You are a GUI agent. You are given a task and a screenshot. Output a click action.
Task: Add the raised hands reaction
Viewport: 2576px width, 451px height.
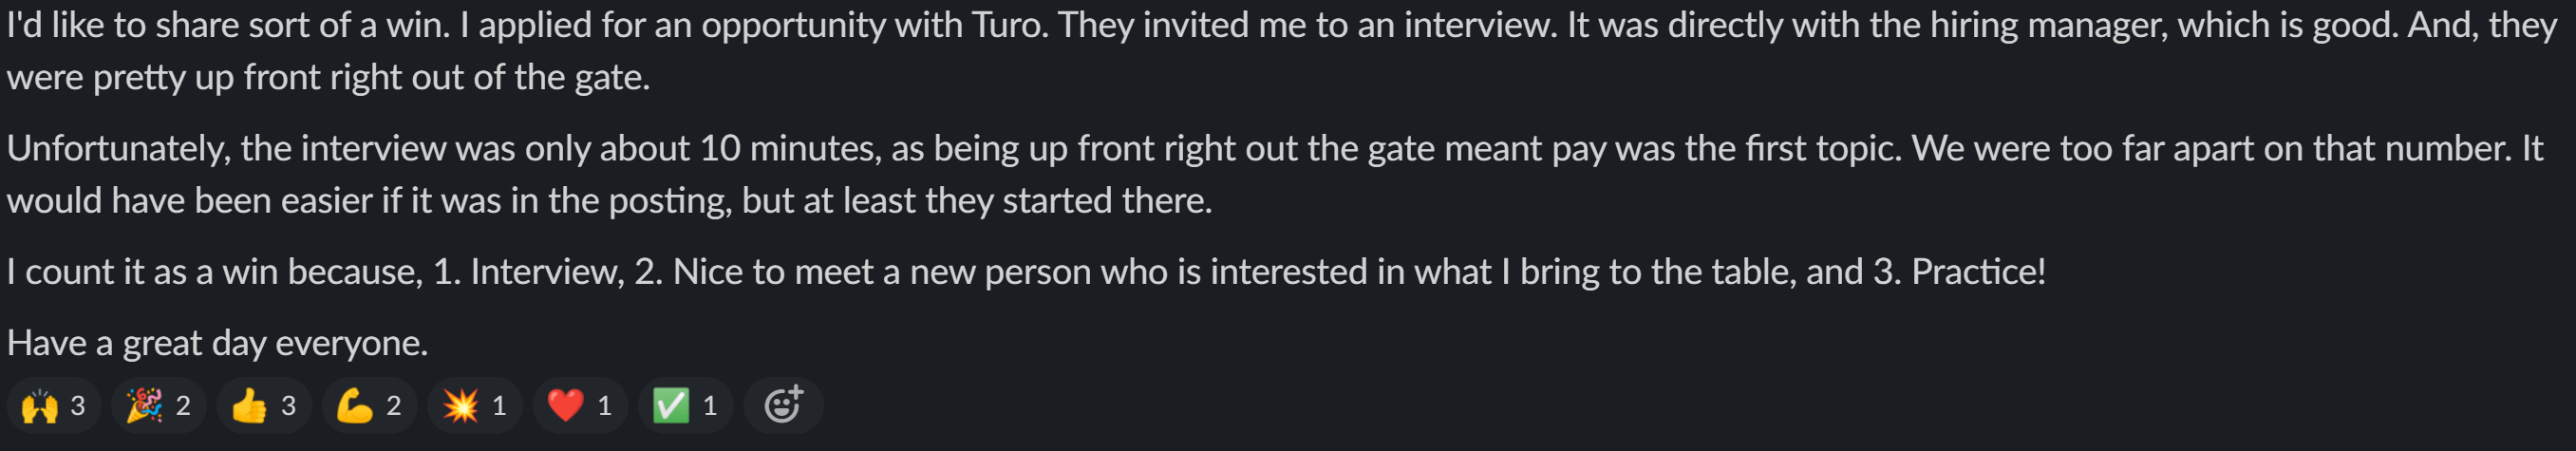click(x=53, y=405)
